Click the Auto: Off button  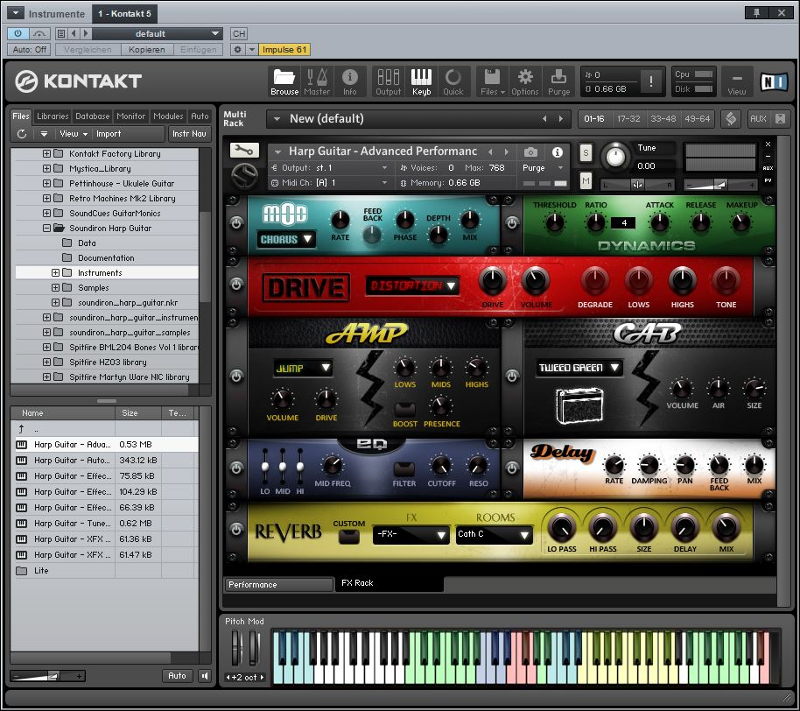[29, 49]
